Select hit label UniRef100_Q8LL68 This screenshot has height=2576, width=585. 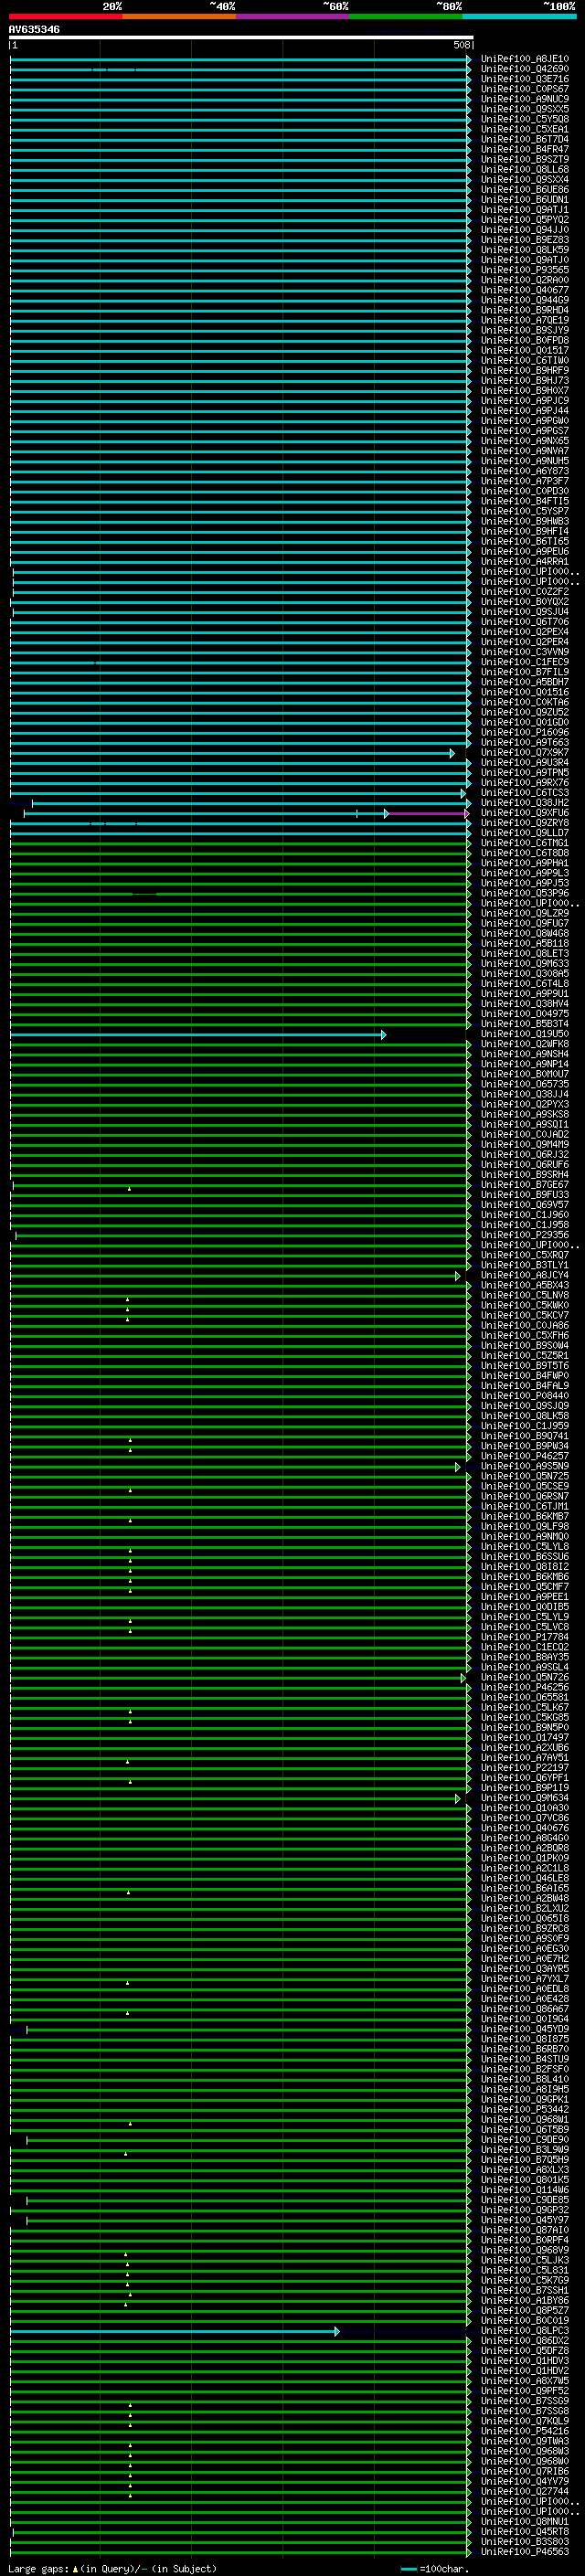[x=525, y=170]
